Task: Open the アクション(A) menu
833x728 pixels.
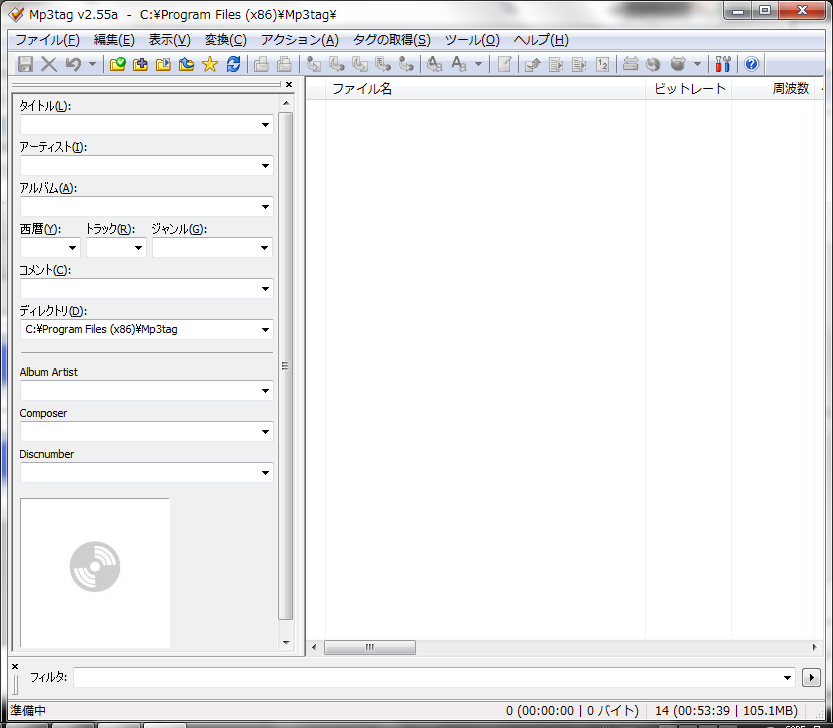Action: (300, 40)
